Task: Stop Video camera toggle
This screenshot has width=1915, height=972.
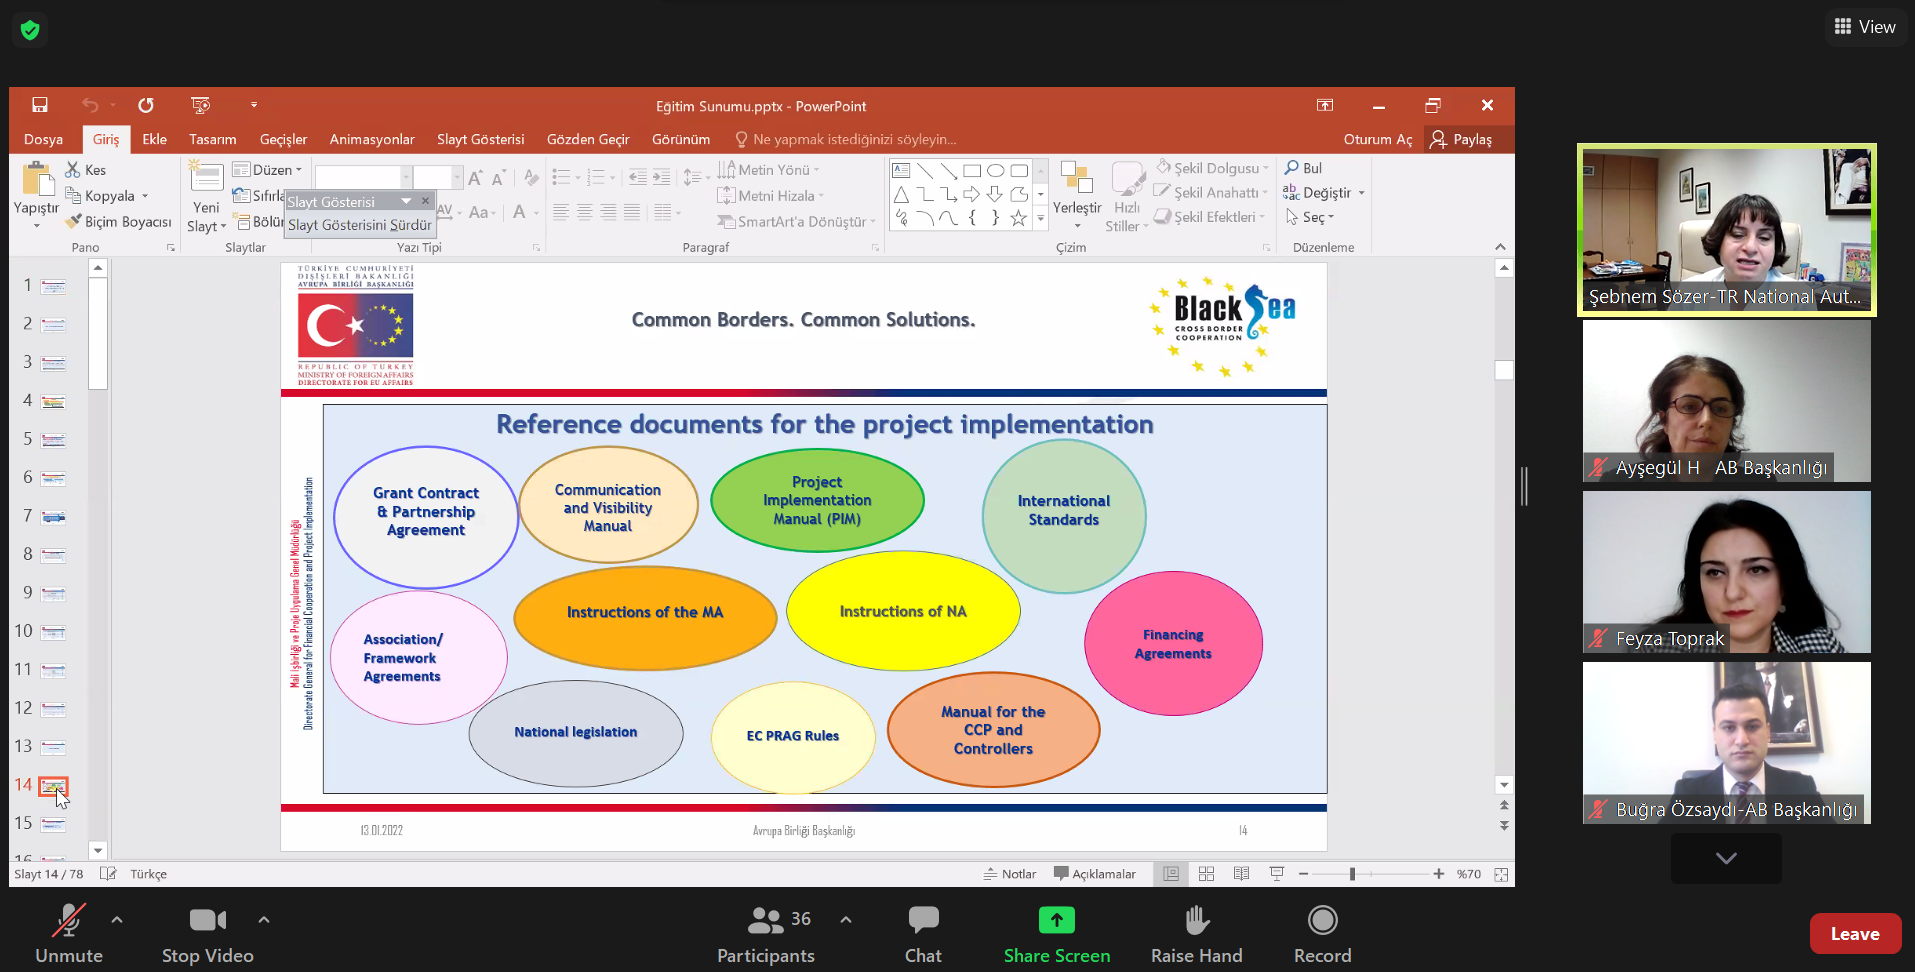Action: pos(207,921)
